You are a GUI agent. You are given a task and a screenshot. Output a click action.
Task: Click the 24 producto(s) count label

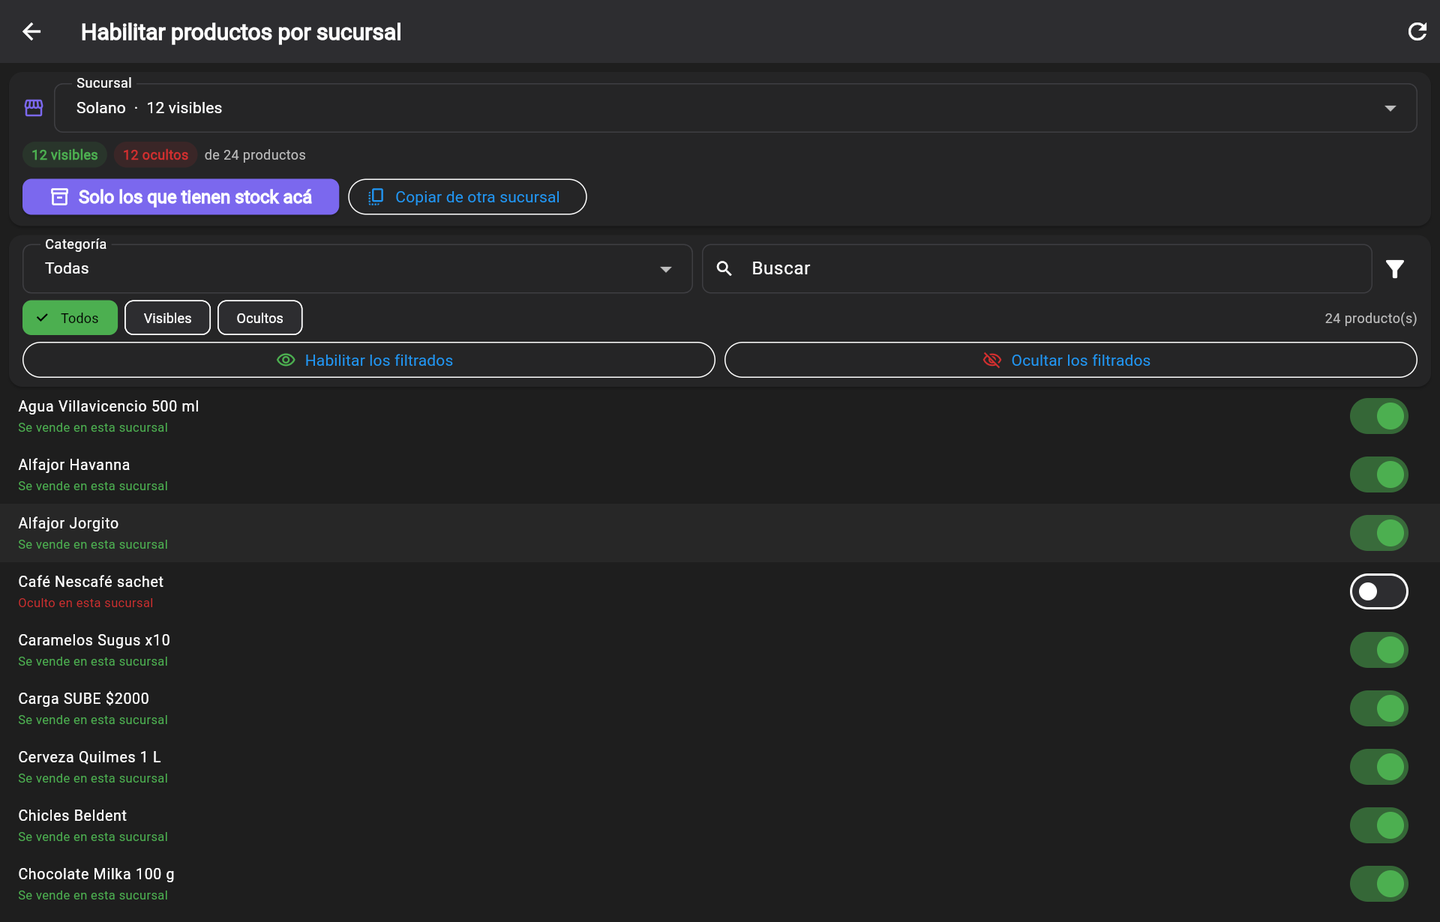click(x=1371, y=318)
